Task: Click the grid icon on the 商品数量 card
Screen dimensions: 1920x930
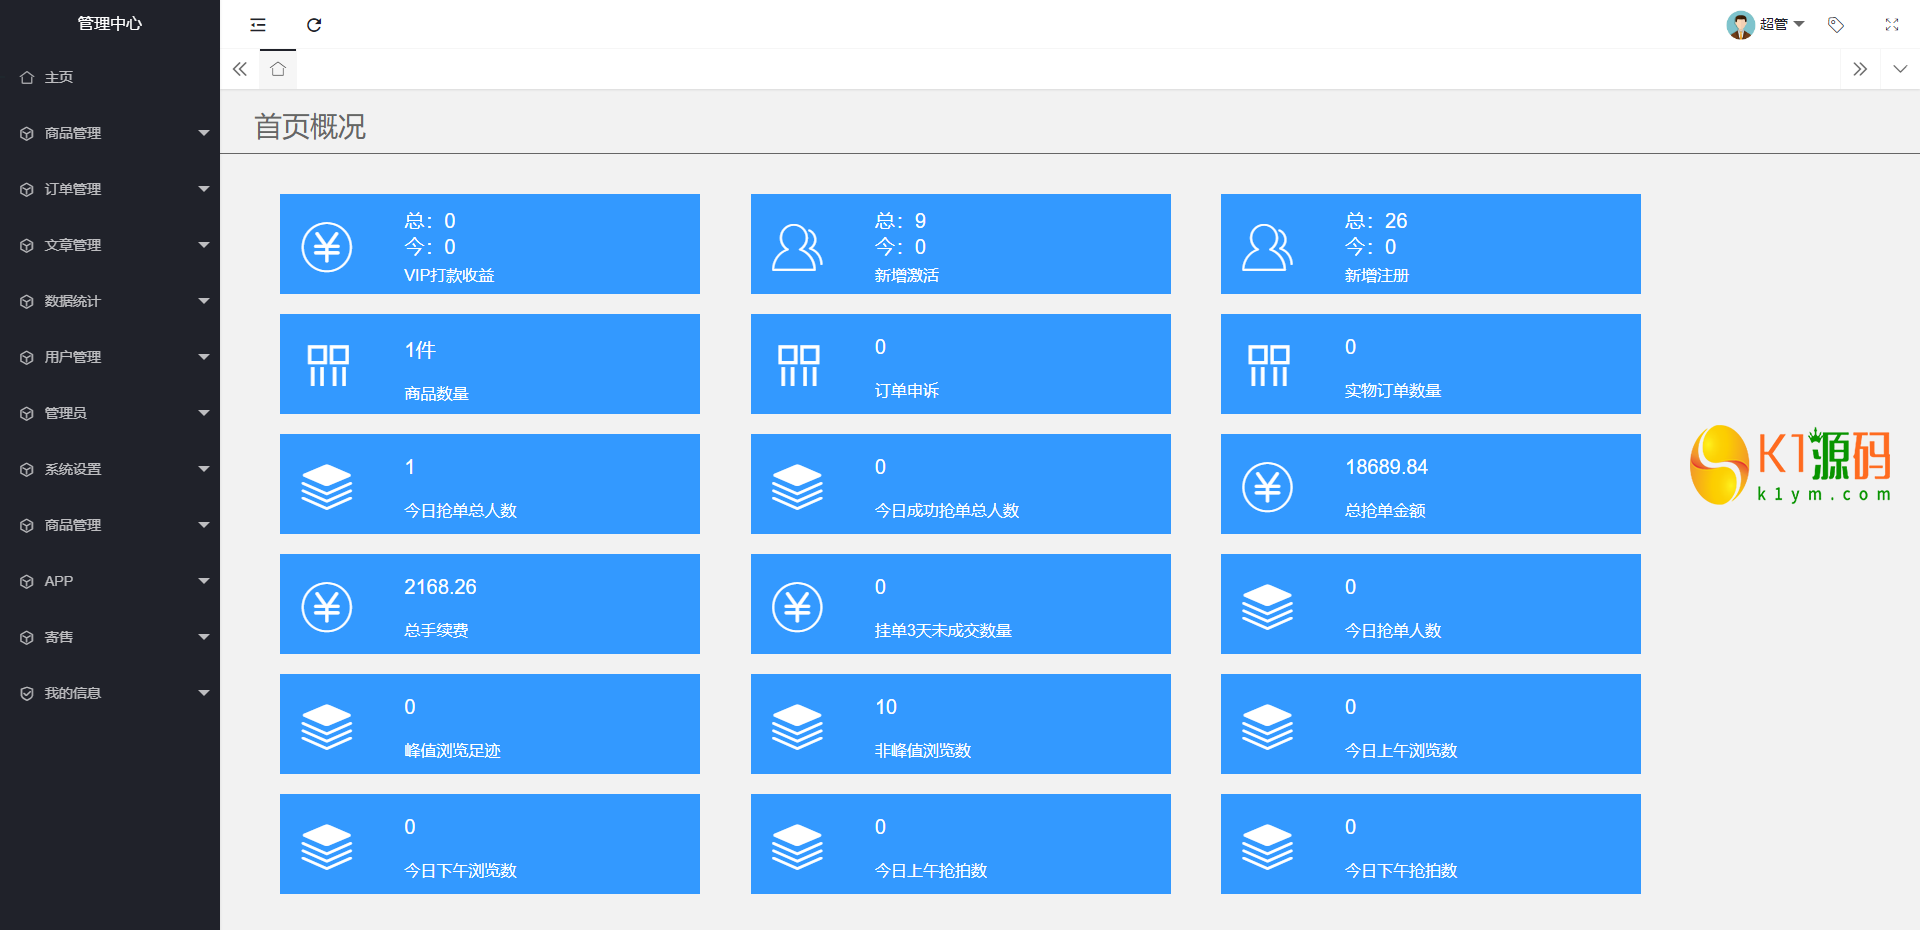Action: (x=328, y=366)
